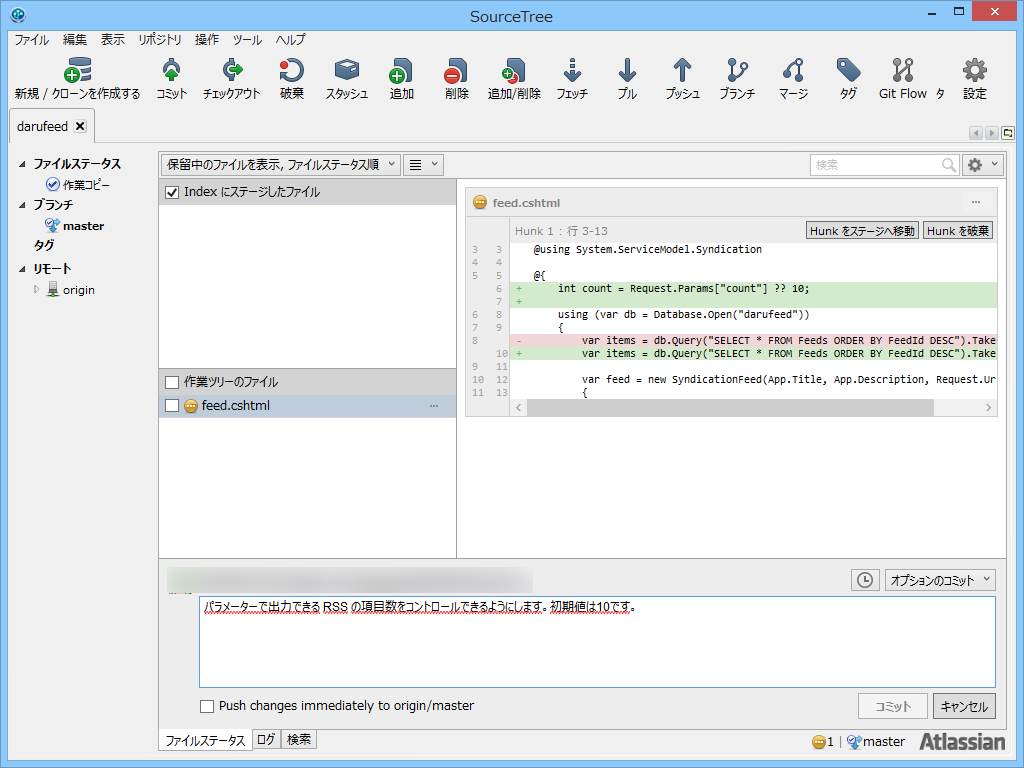Click the チェックアウト (Checkout) toolbar icon
This screenshot has width=1024, height=768.
pos(232,71)
